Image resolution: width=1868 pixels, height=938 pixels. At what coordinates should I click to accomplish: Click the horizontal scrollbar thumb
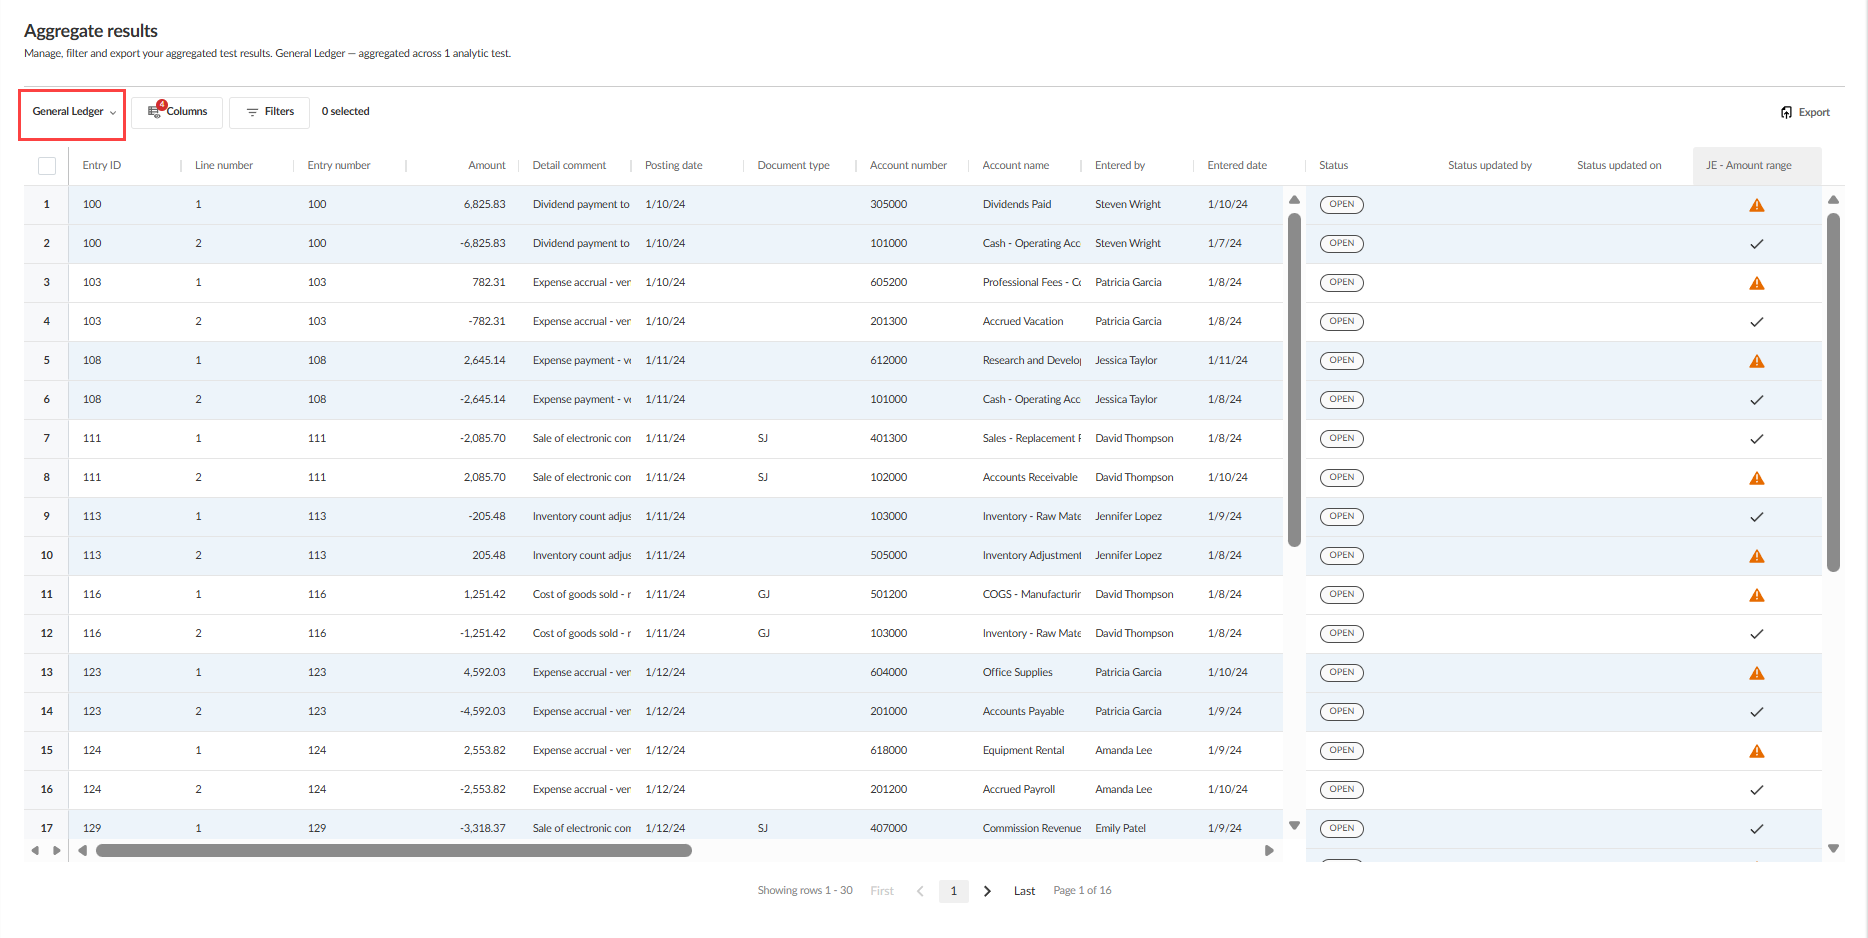click(x=394, y=851)
